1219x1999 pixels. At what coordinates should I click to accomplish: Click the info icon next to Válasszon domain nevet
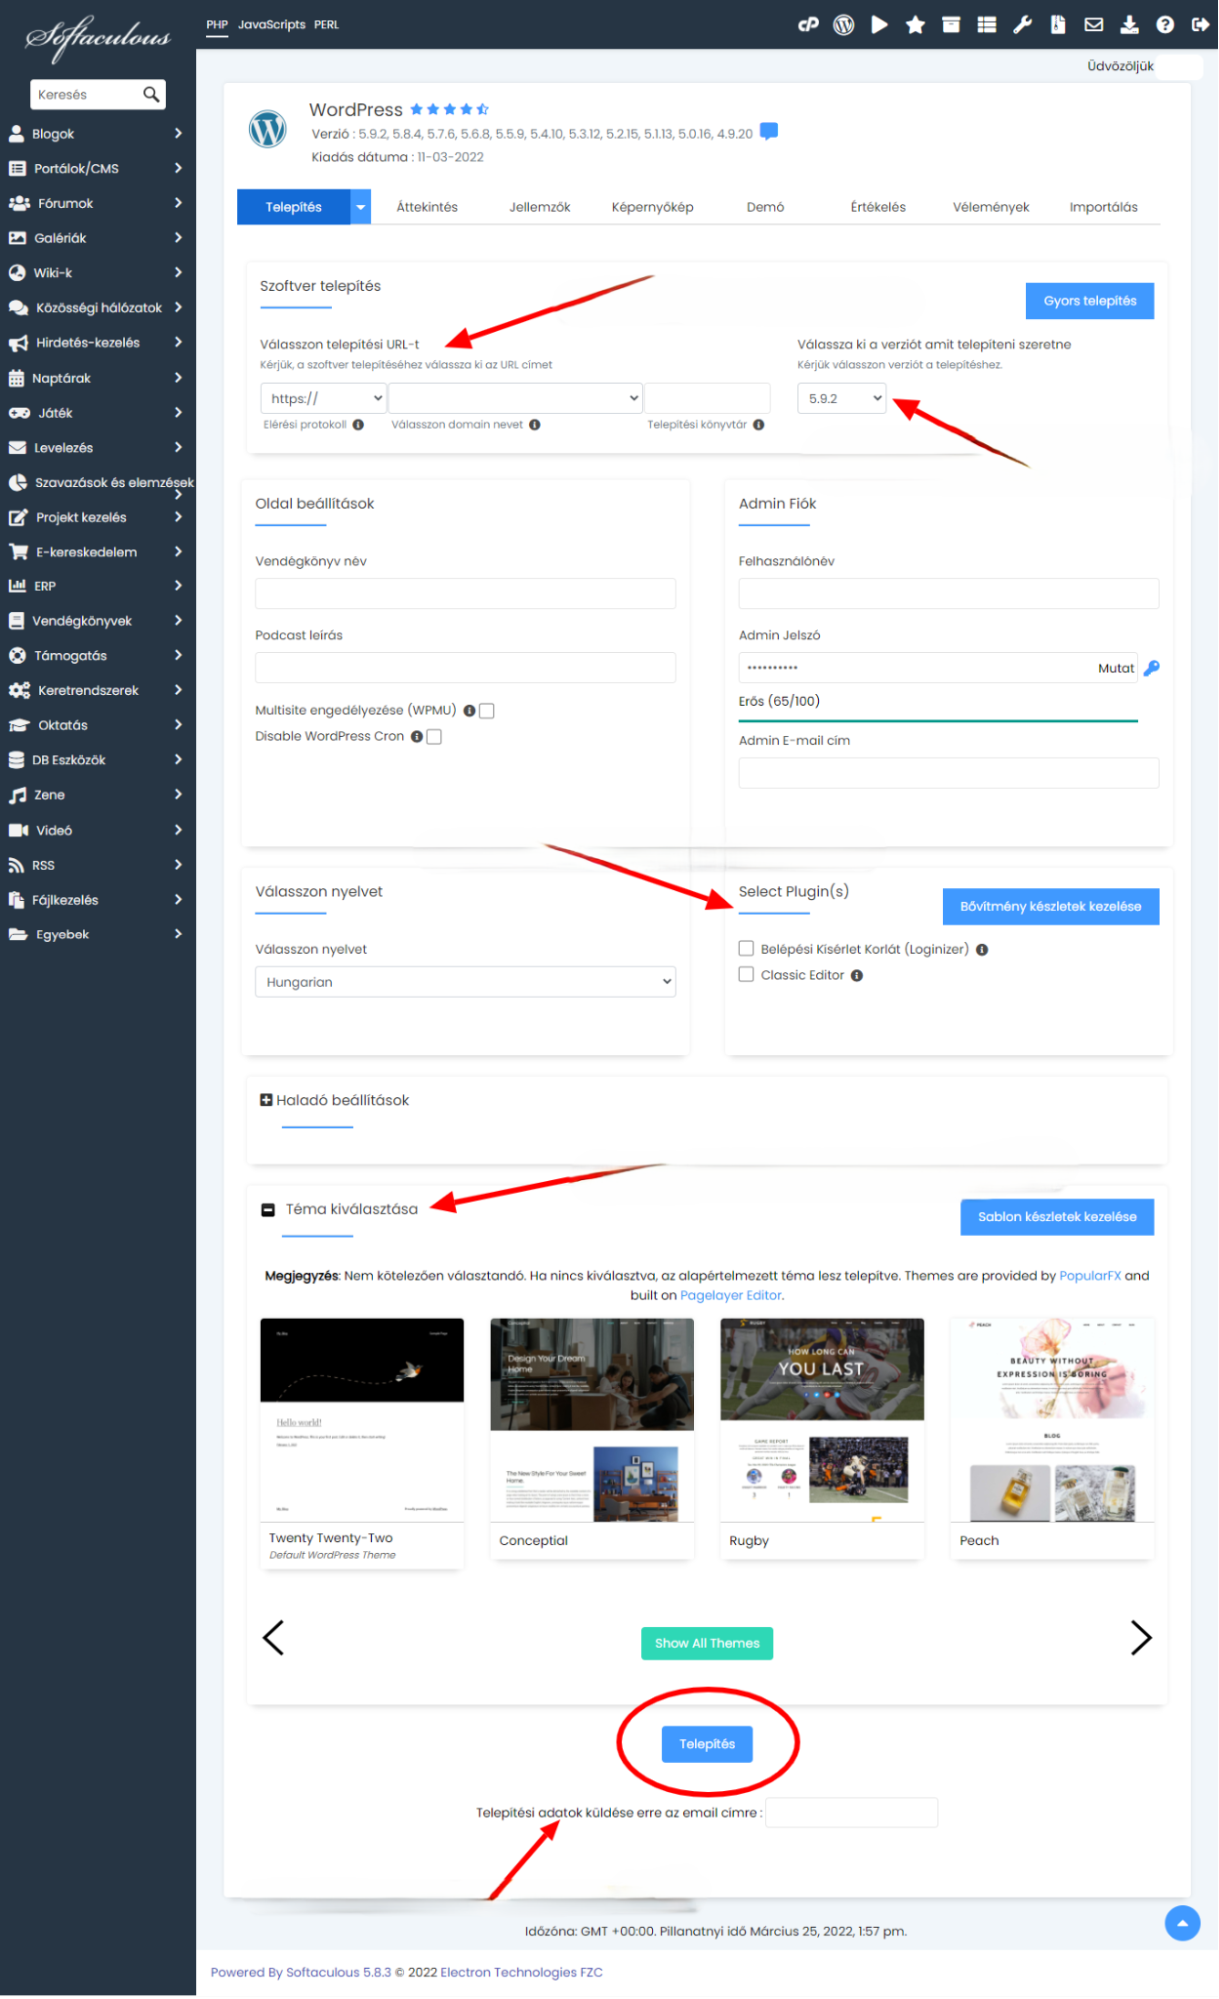tap(535, 425)
